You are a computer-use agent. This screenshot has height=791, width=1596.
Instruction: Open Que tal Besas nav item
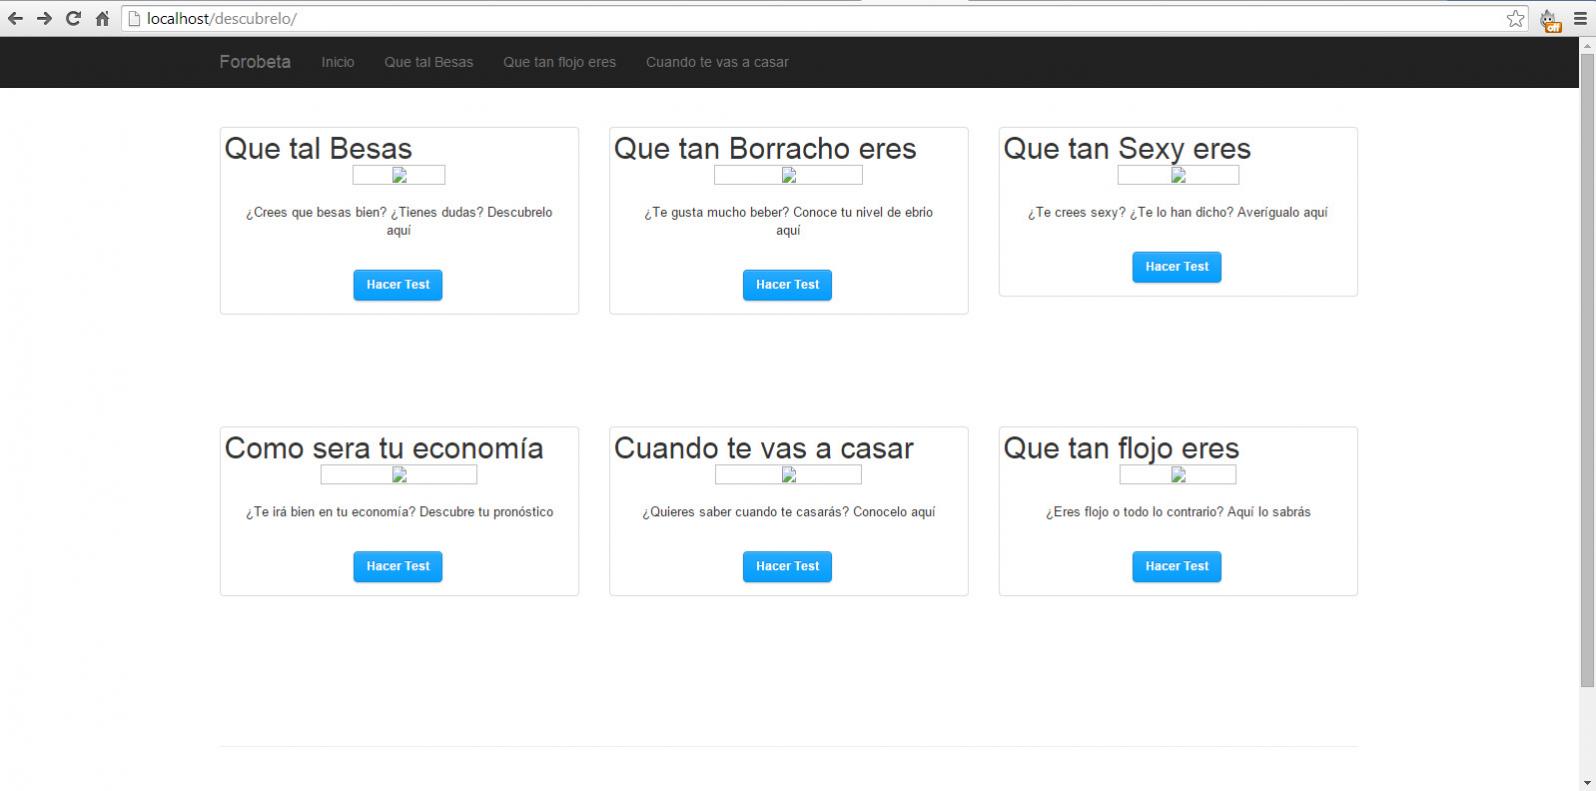[x=428, y=62]
